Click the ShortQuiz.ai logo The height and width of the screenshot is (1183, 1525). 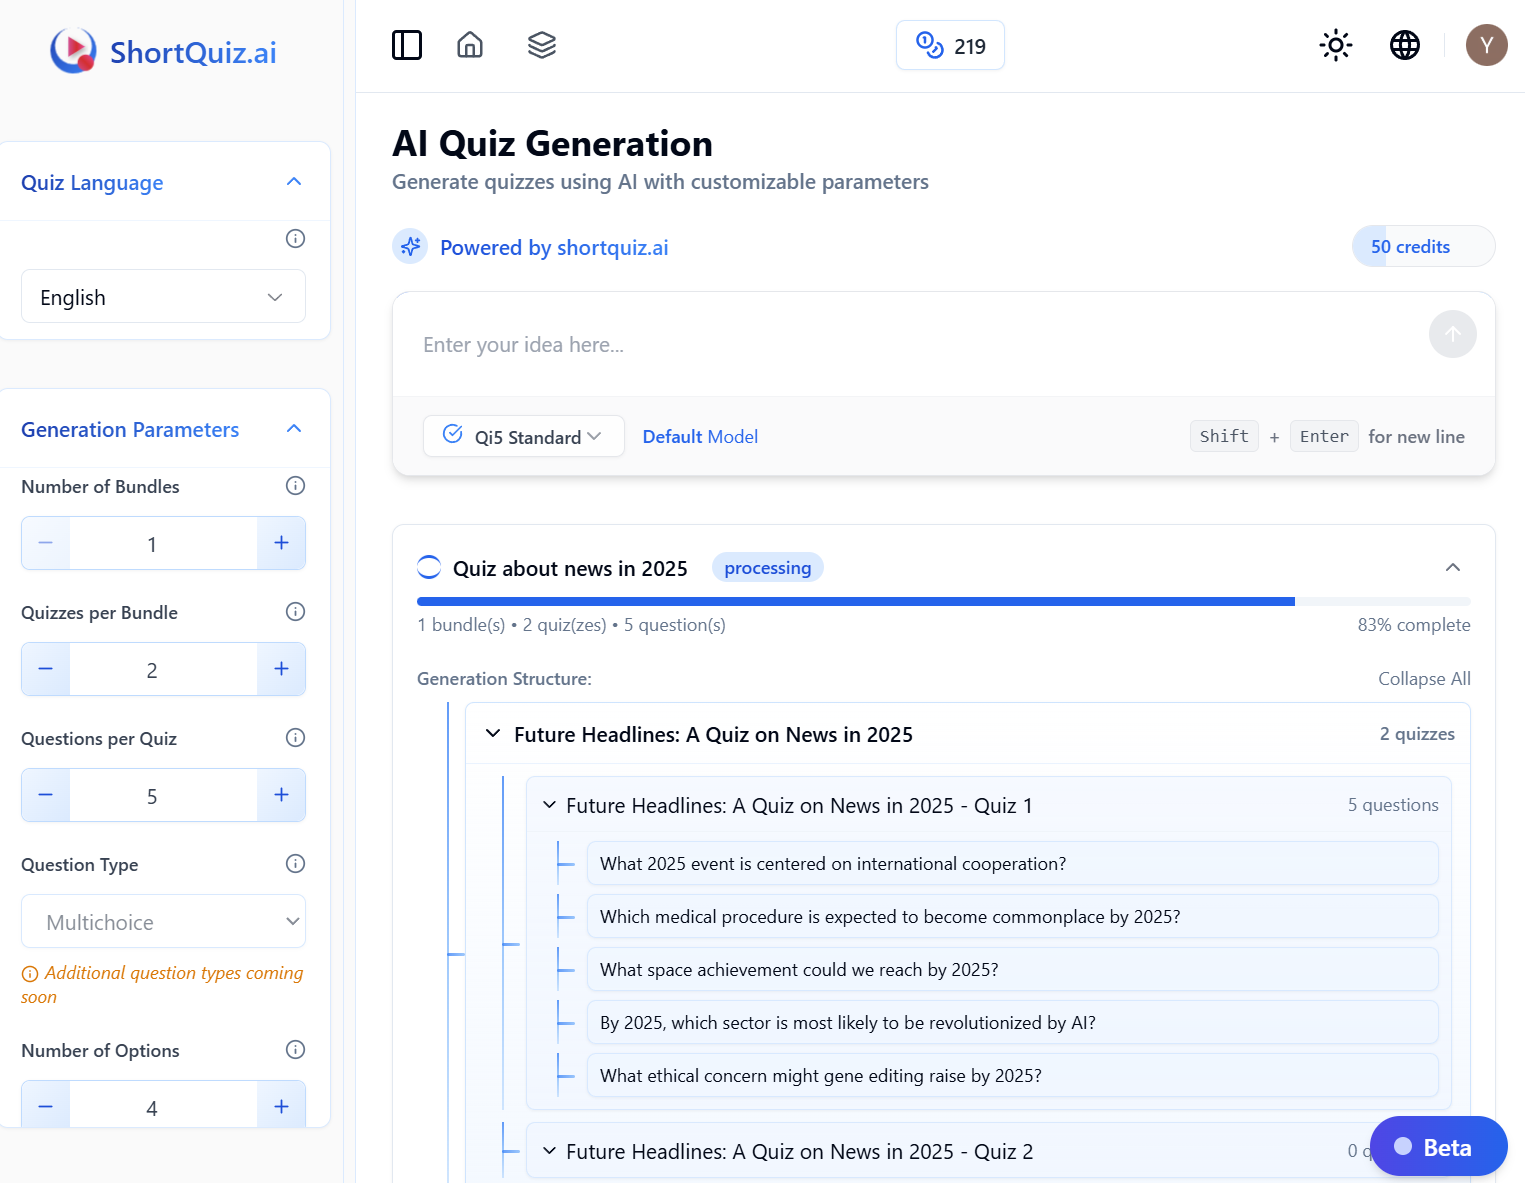[x=164, y=51]
